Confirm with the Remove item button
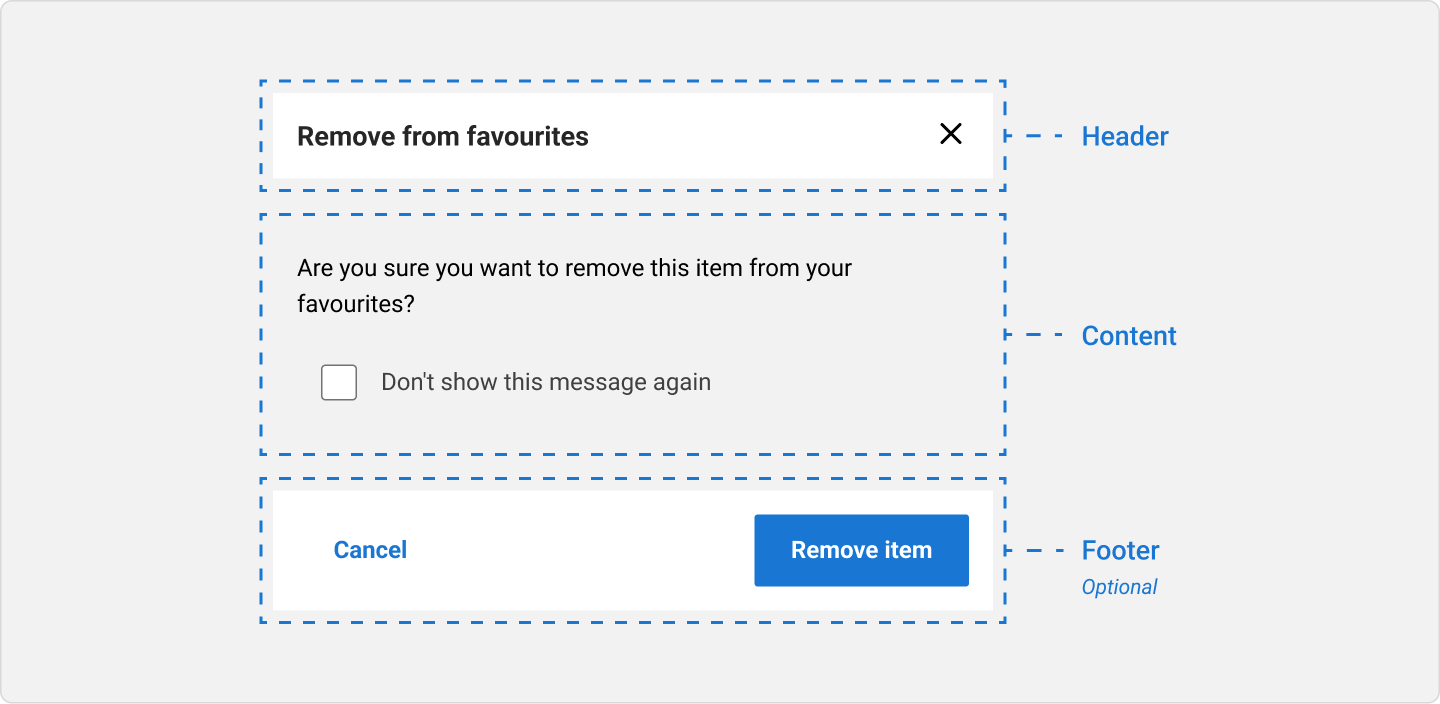This screenshot has width=1440, height=704. point(861,550)
